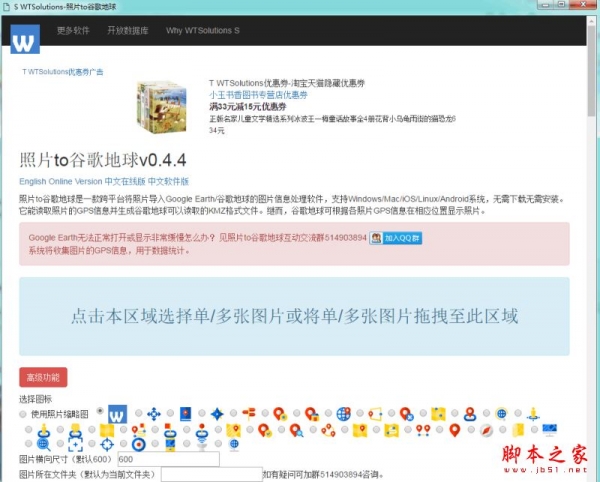
Task: Choose the red and blue bullseye icon
Action: point(139,445)
